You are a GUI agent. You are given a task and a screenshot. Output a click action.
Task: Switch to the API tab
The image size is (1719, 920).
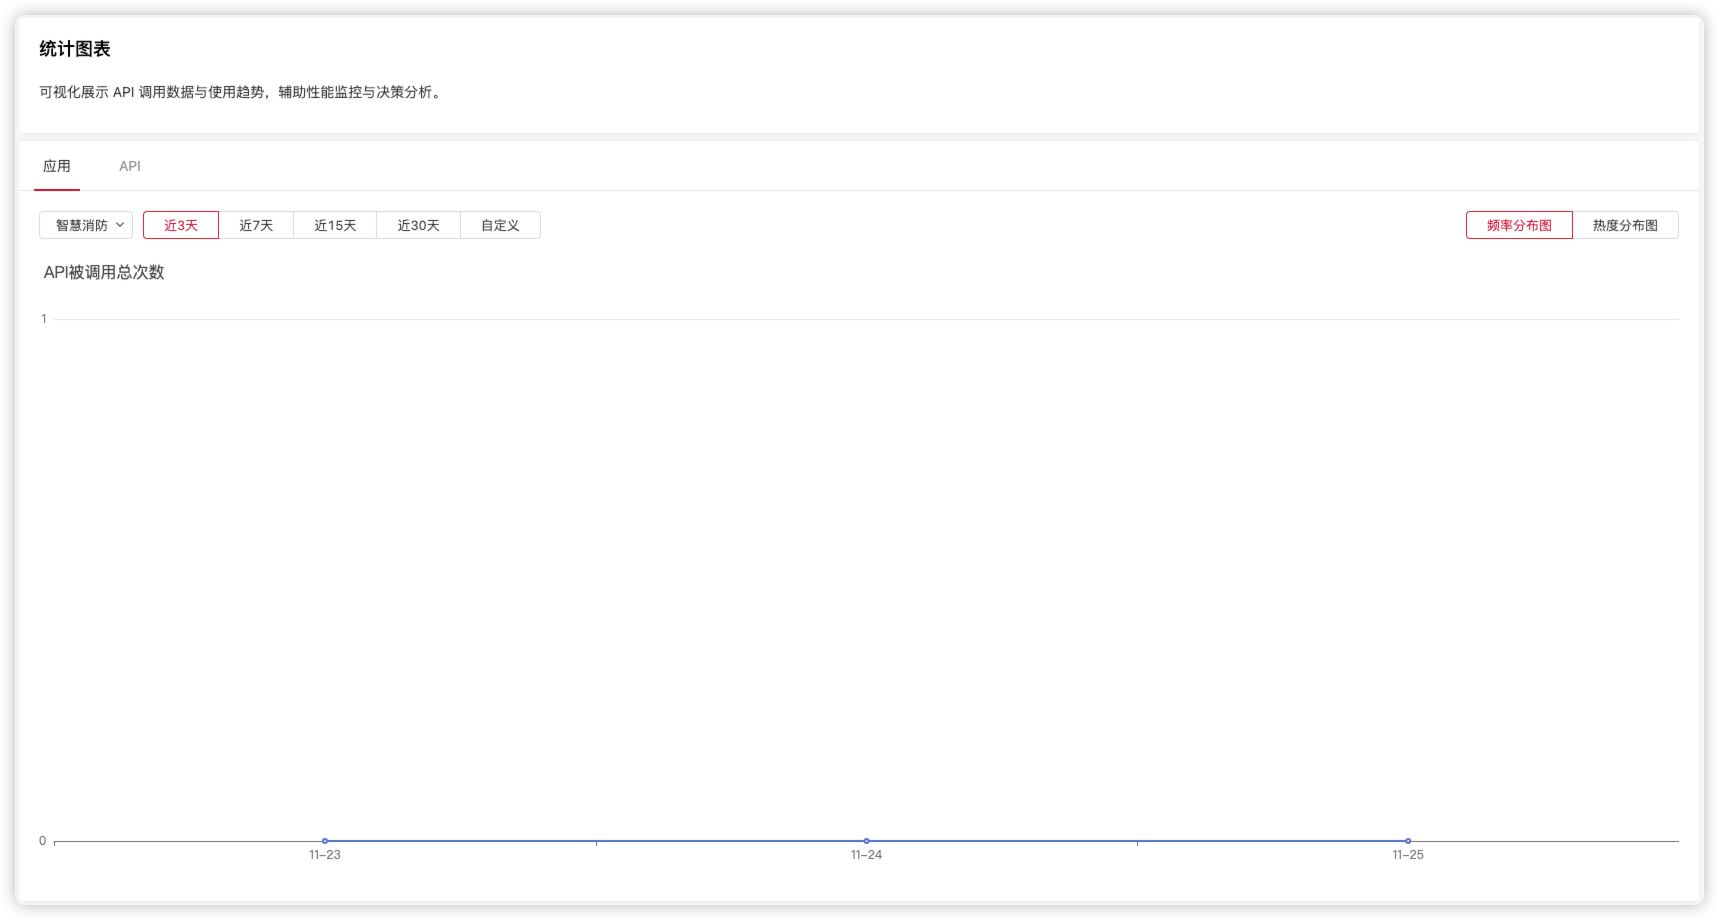pyautogui.click(x=130, y=166)
